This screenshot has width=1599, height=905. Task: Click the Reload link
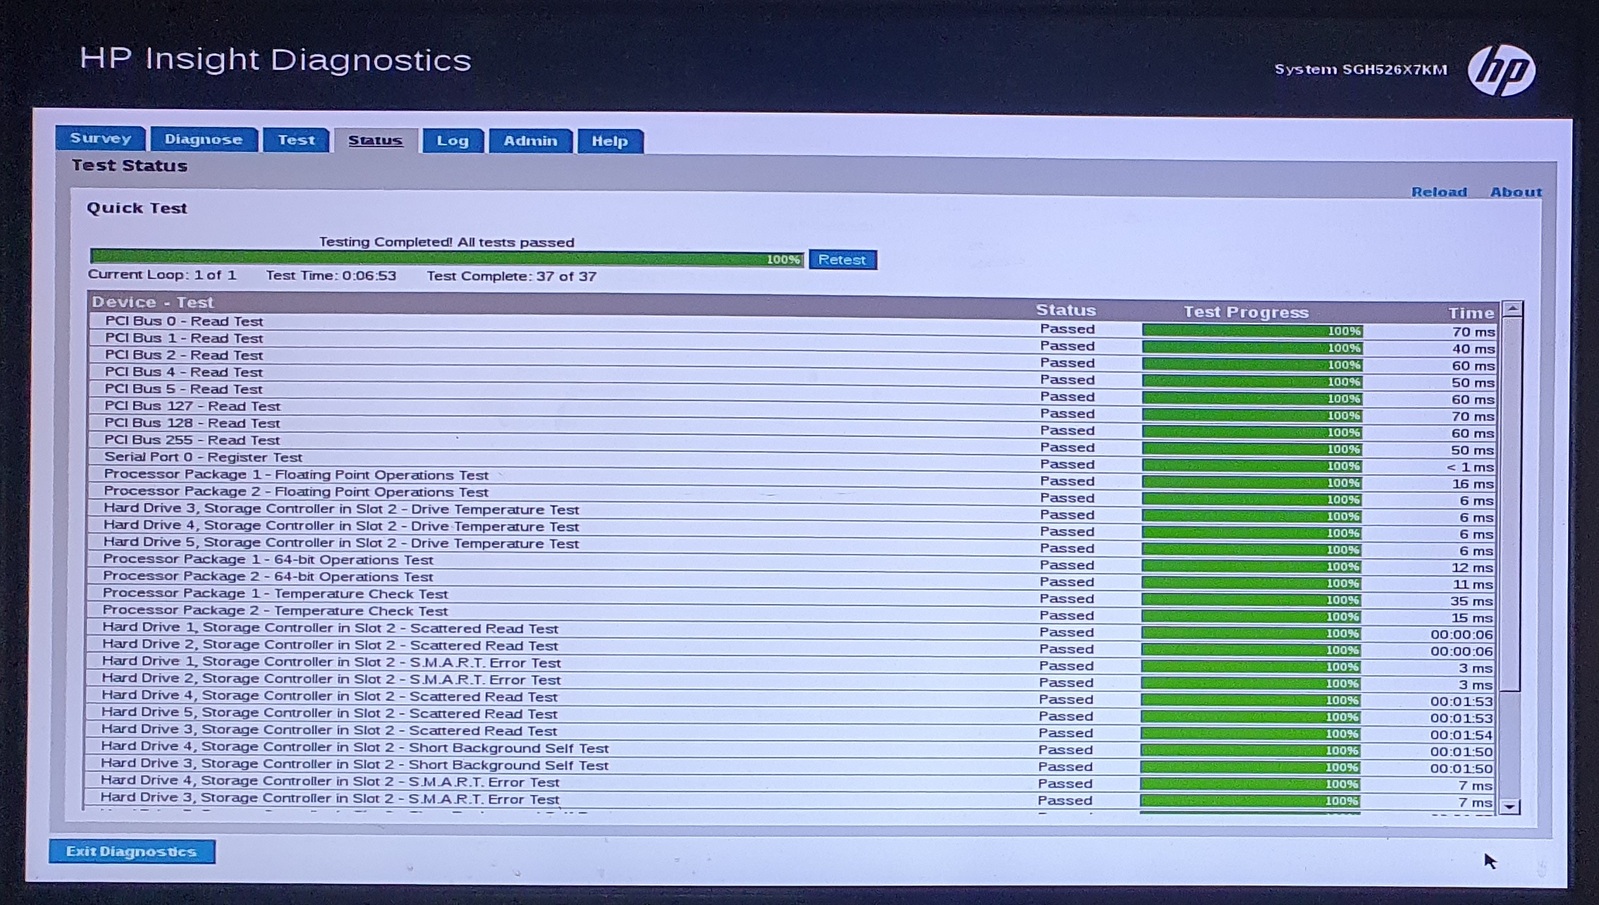pyautogui.click(x=1438, y=192)
